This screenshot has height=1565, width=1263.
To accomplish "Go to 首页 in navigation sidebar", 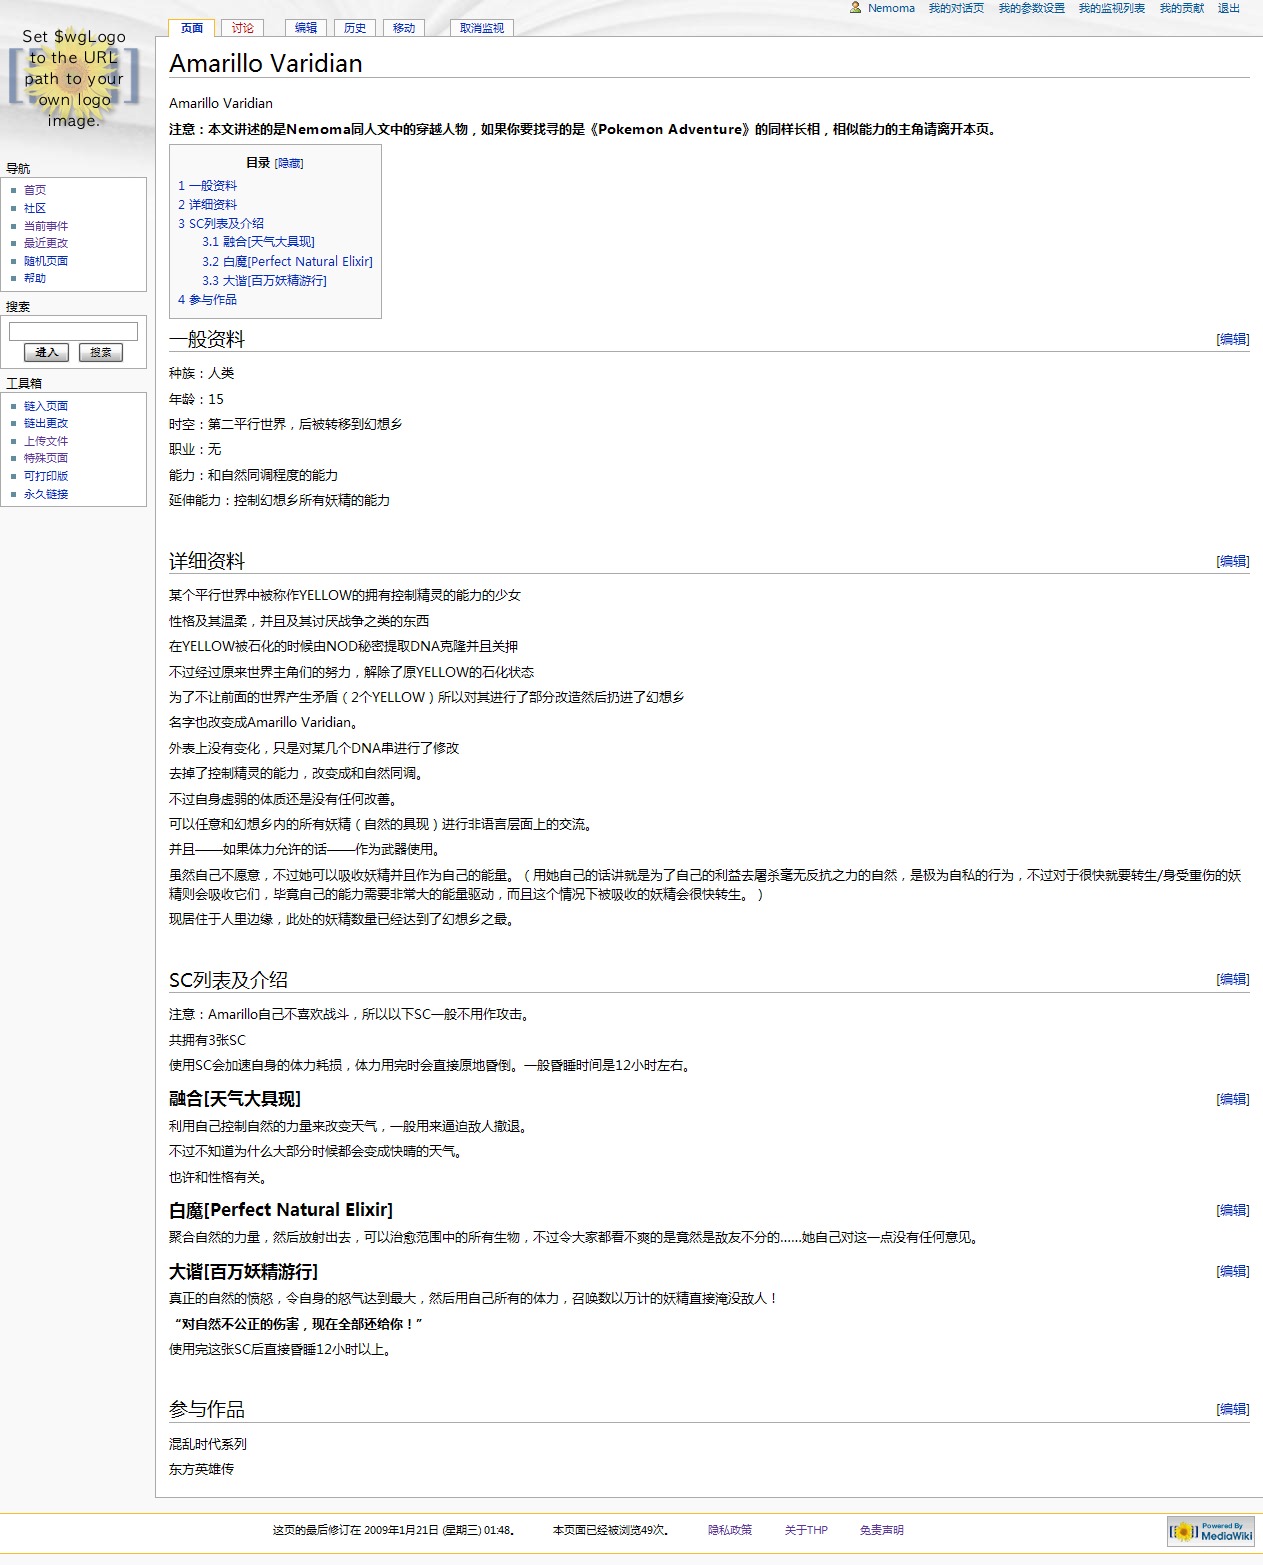I will pyautogui.click(x=35, y=190).
